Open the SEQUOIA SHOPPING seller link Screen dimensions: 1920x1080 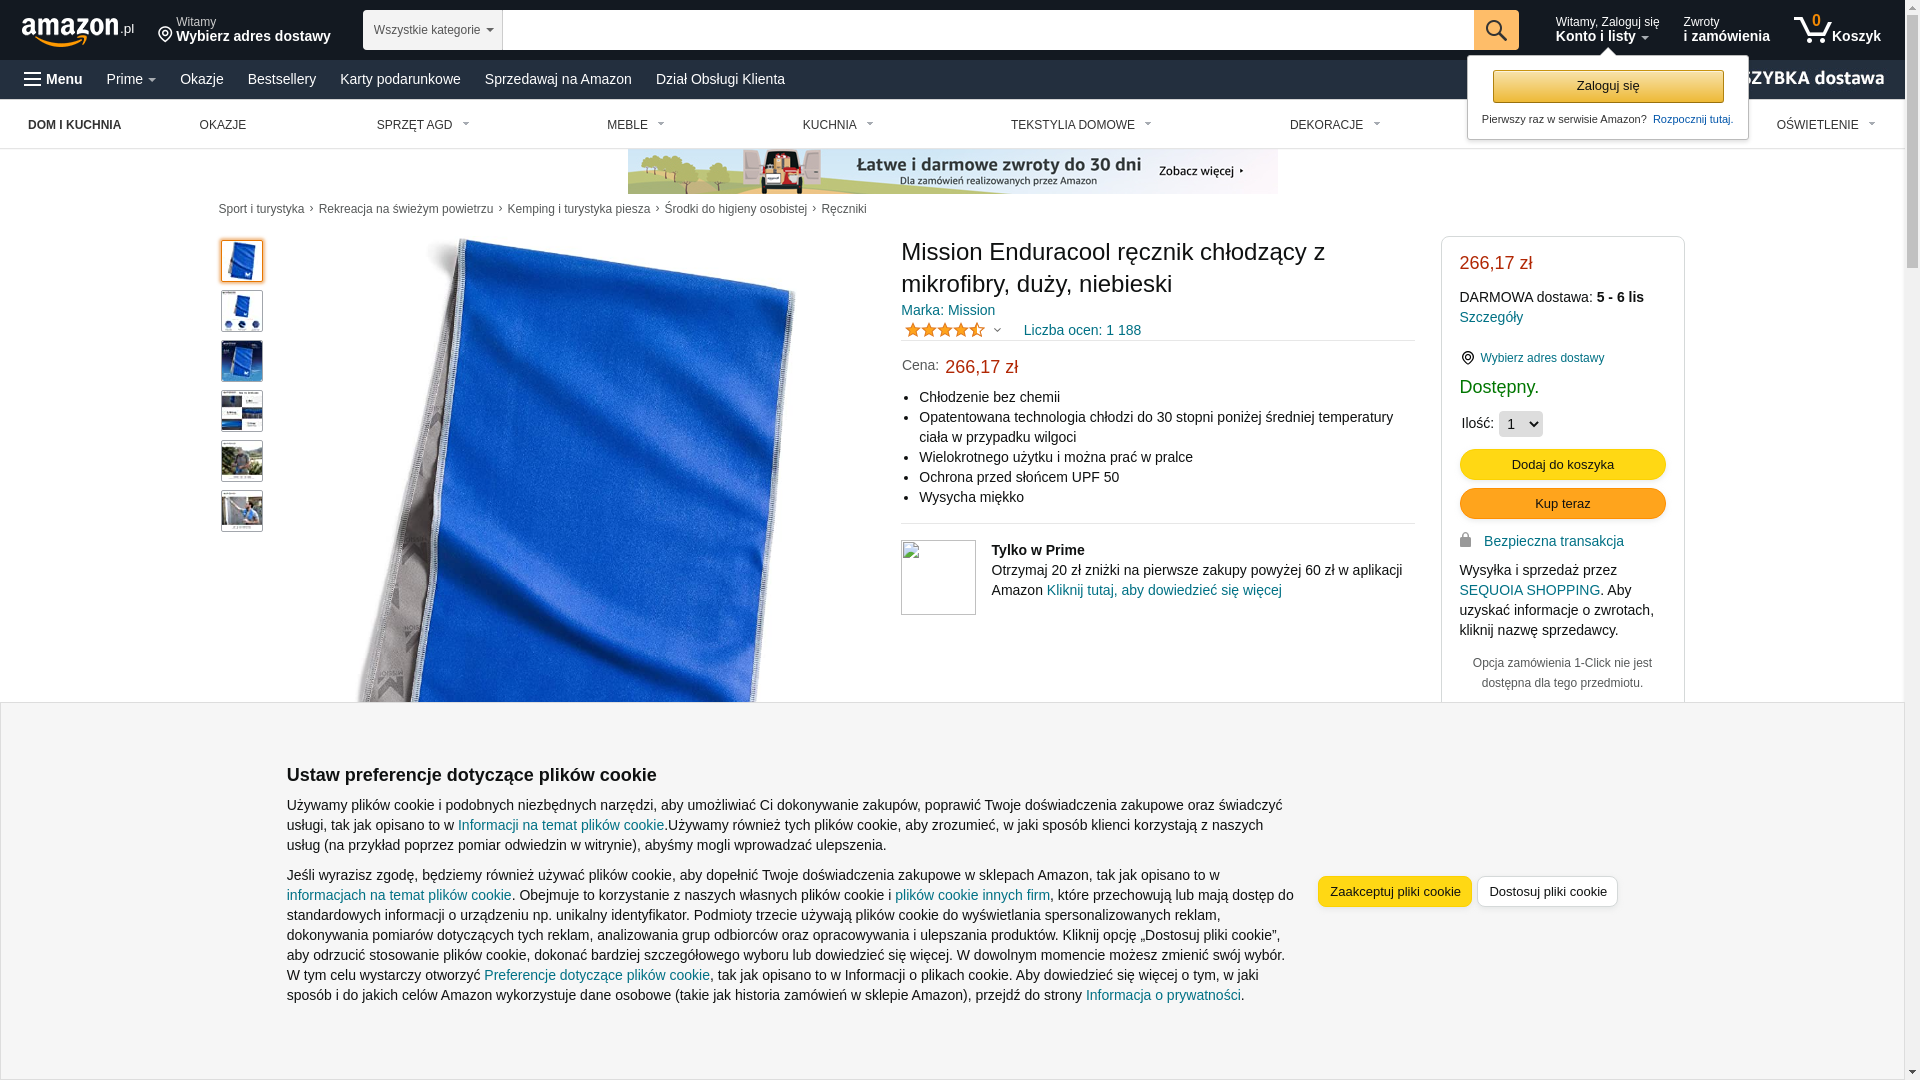pyautogui.click(x=1530, y=590)
